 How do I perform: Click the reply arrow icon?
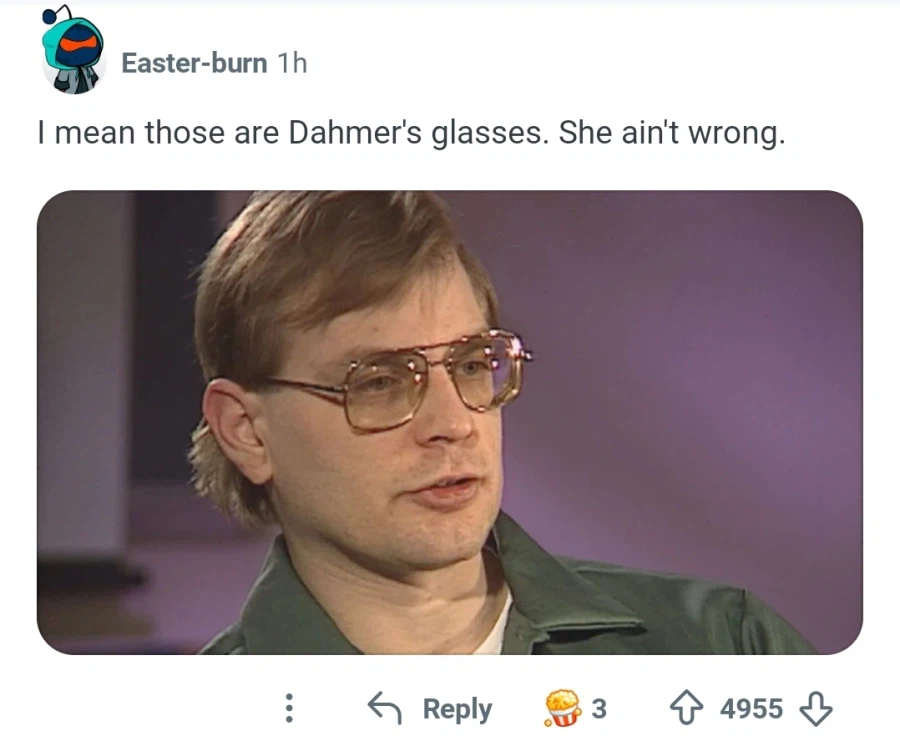384,709
